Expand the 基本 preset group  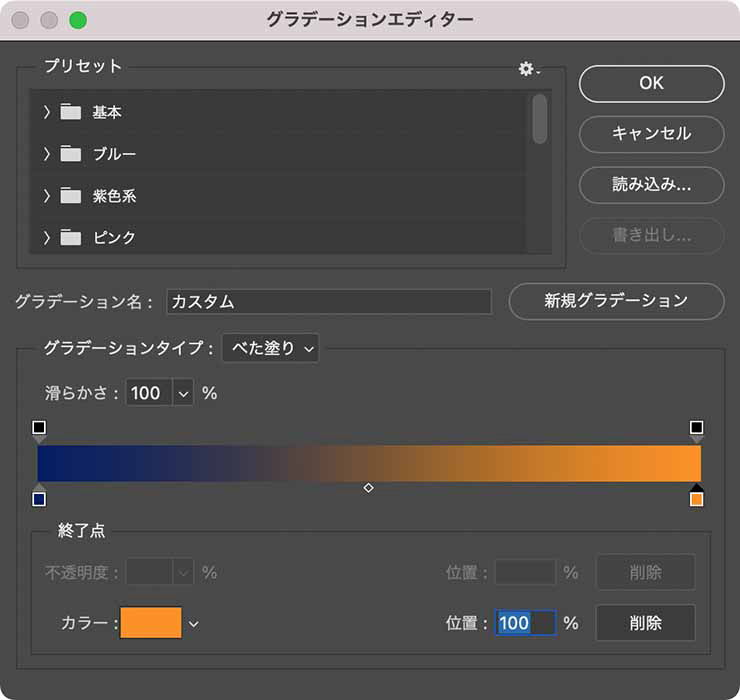[47, 112]
